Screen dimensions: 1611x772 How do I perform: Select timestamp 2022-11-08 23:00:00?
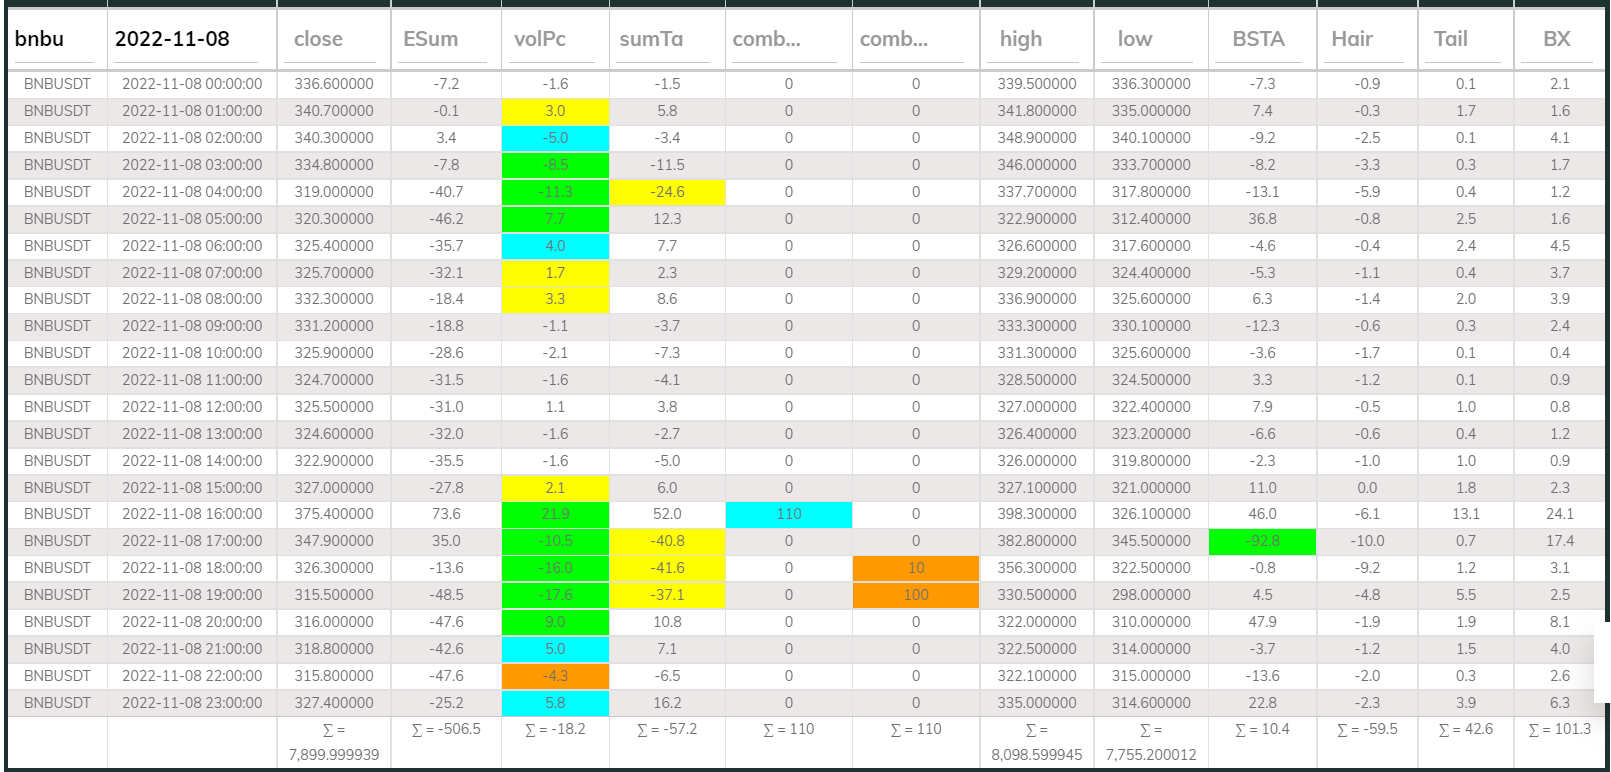(192, 703)
